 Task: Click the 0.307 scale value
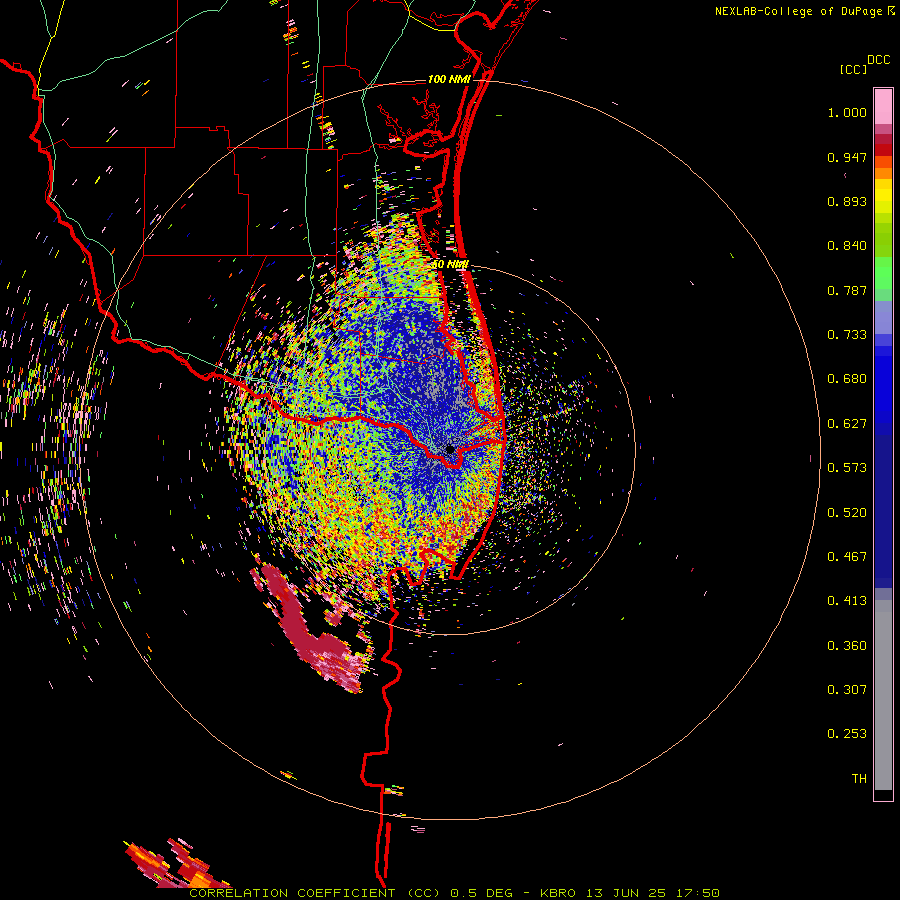click(847, 690)
